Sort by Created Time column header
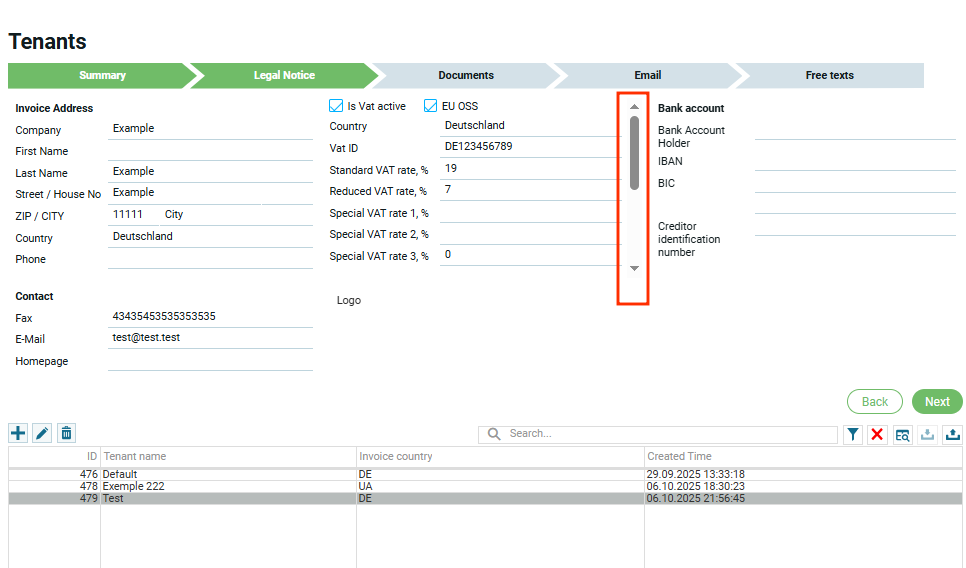The height and width of the screenshot is (568, 966). tap(680, 456)
